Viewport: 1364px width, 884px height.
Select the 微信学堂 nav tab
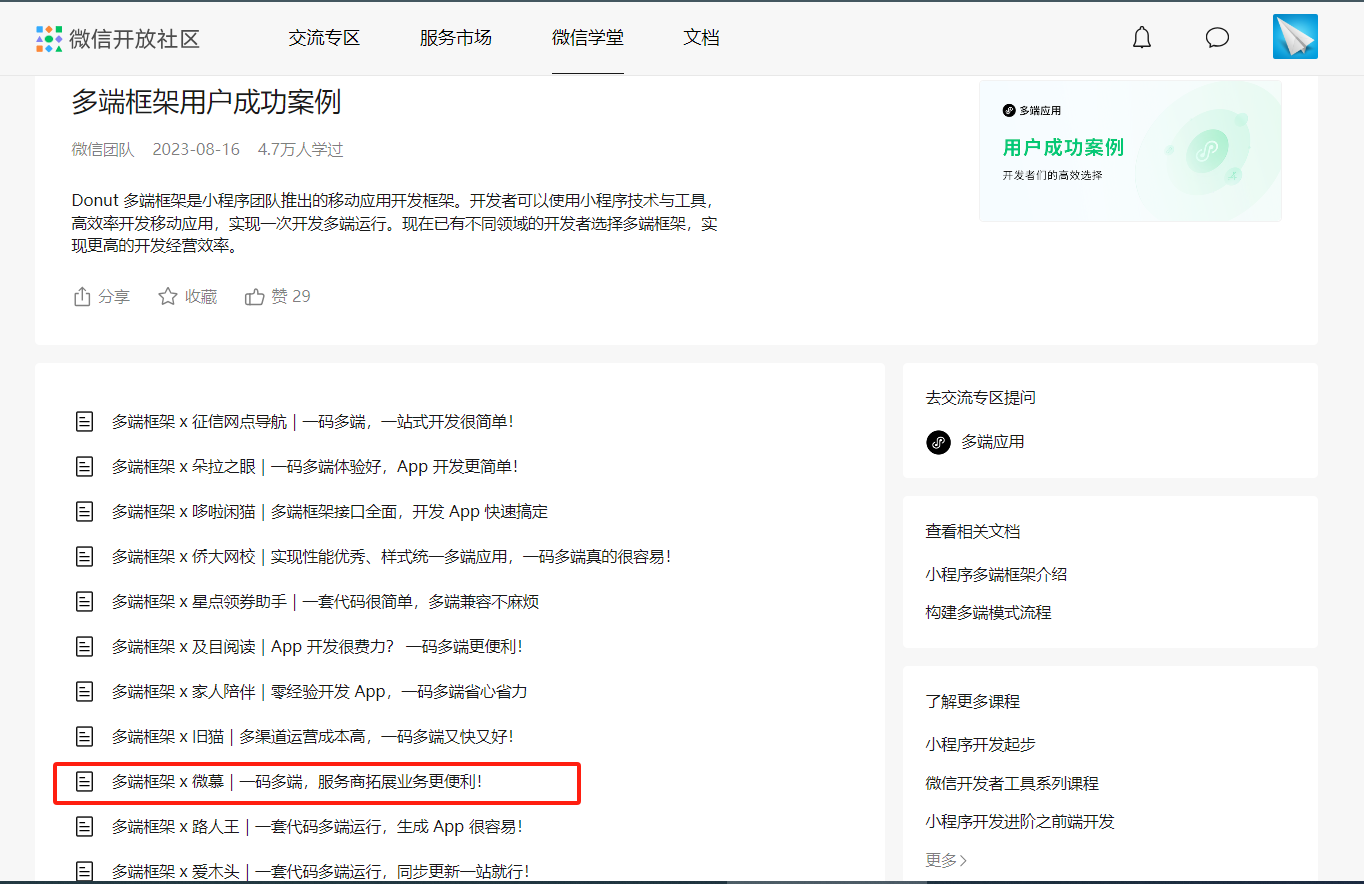[x=587, y=38]
